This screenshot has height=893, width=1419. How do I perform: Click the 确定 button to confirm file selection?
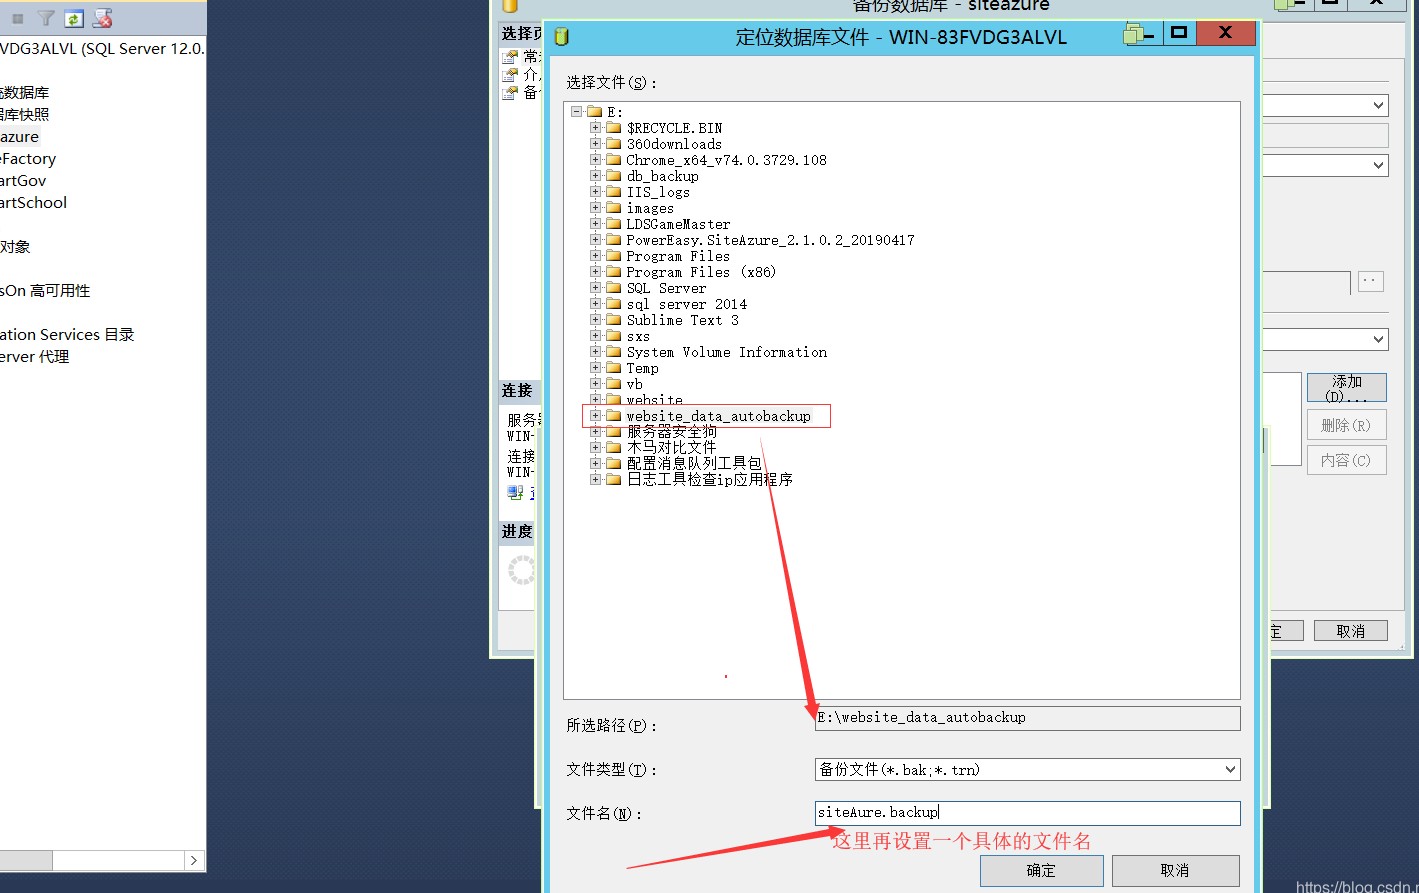pos(1042,870)
